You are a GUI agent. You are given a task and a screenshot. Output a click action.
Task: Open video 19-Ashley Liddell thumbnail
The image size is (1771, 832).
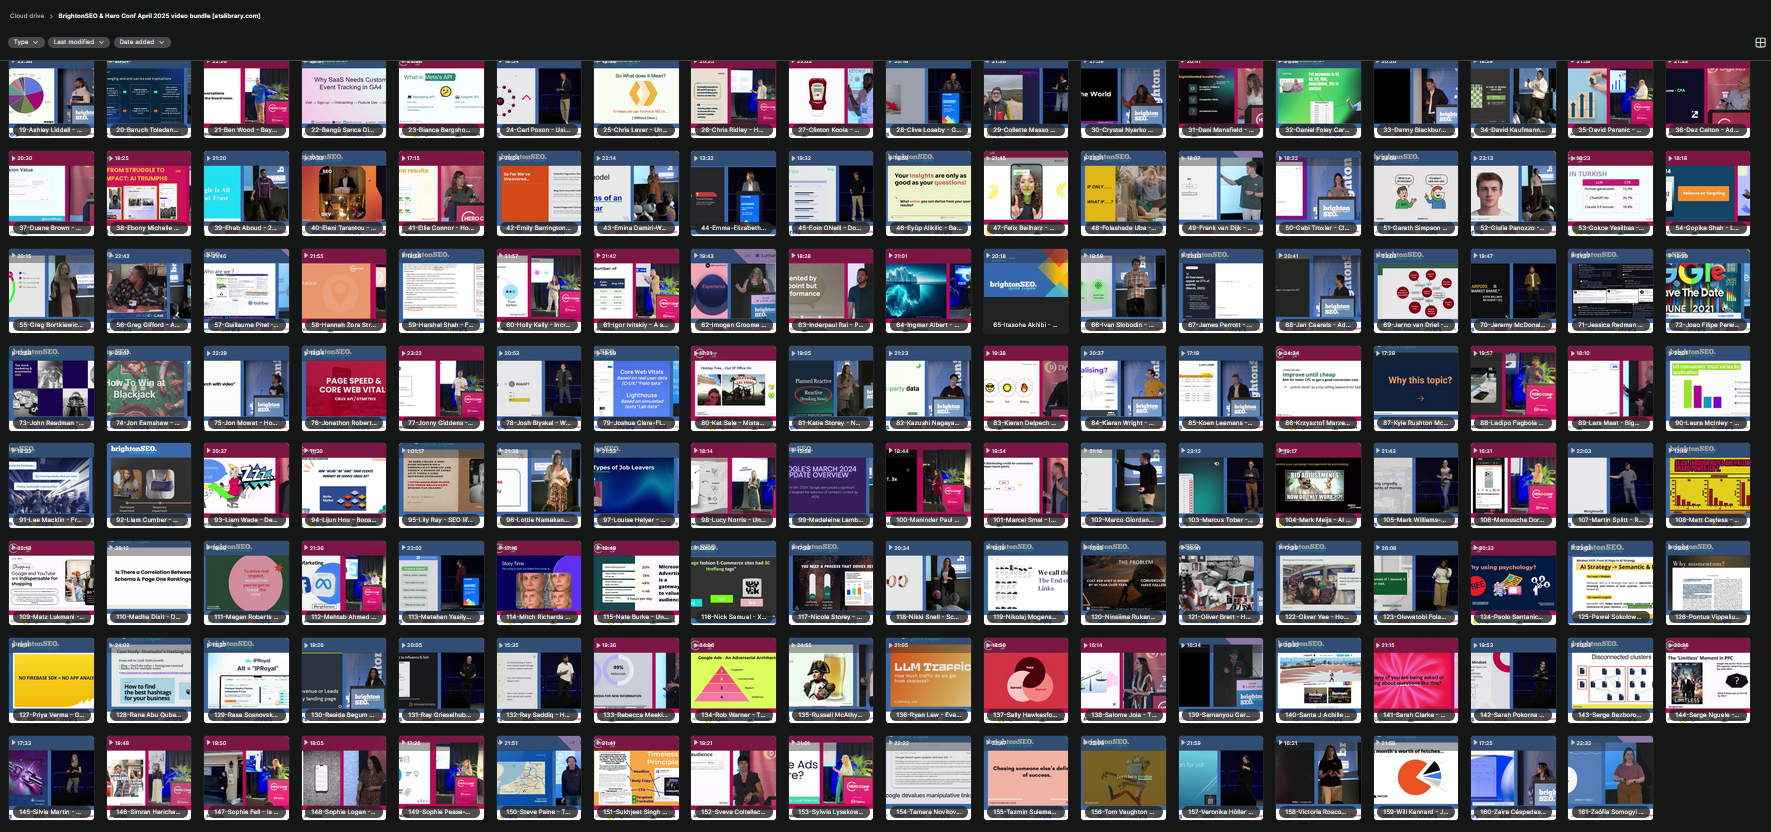(x=51, y=98)
